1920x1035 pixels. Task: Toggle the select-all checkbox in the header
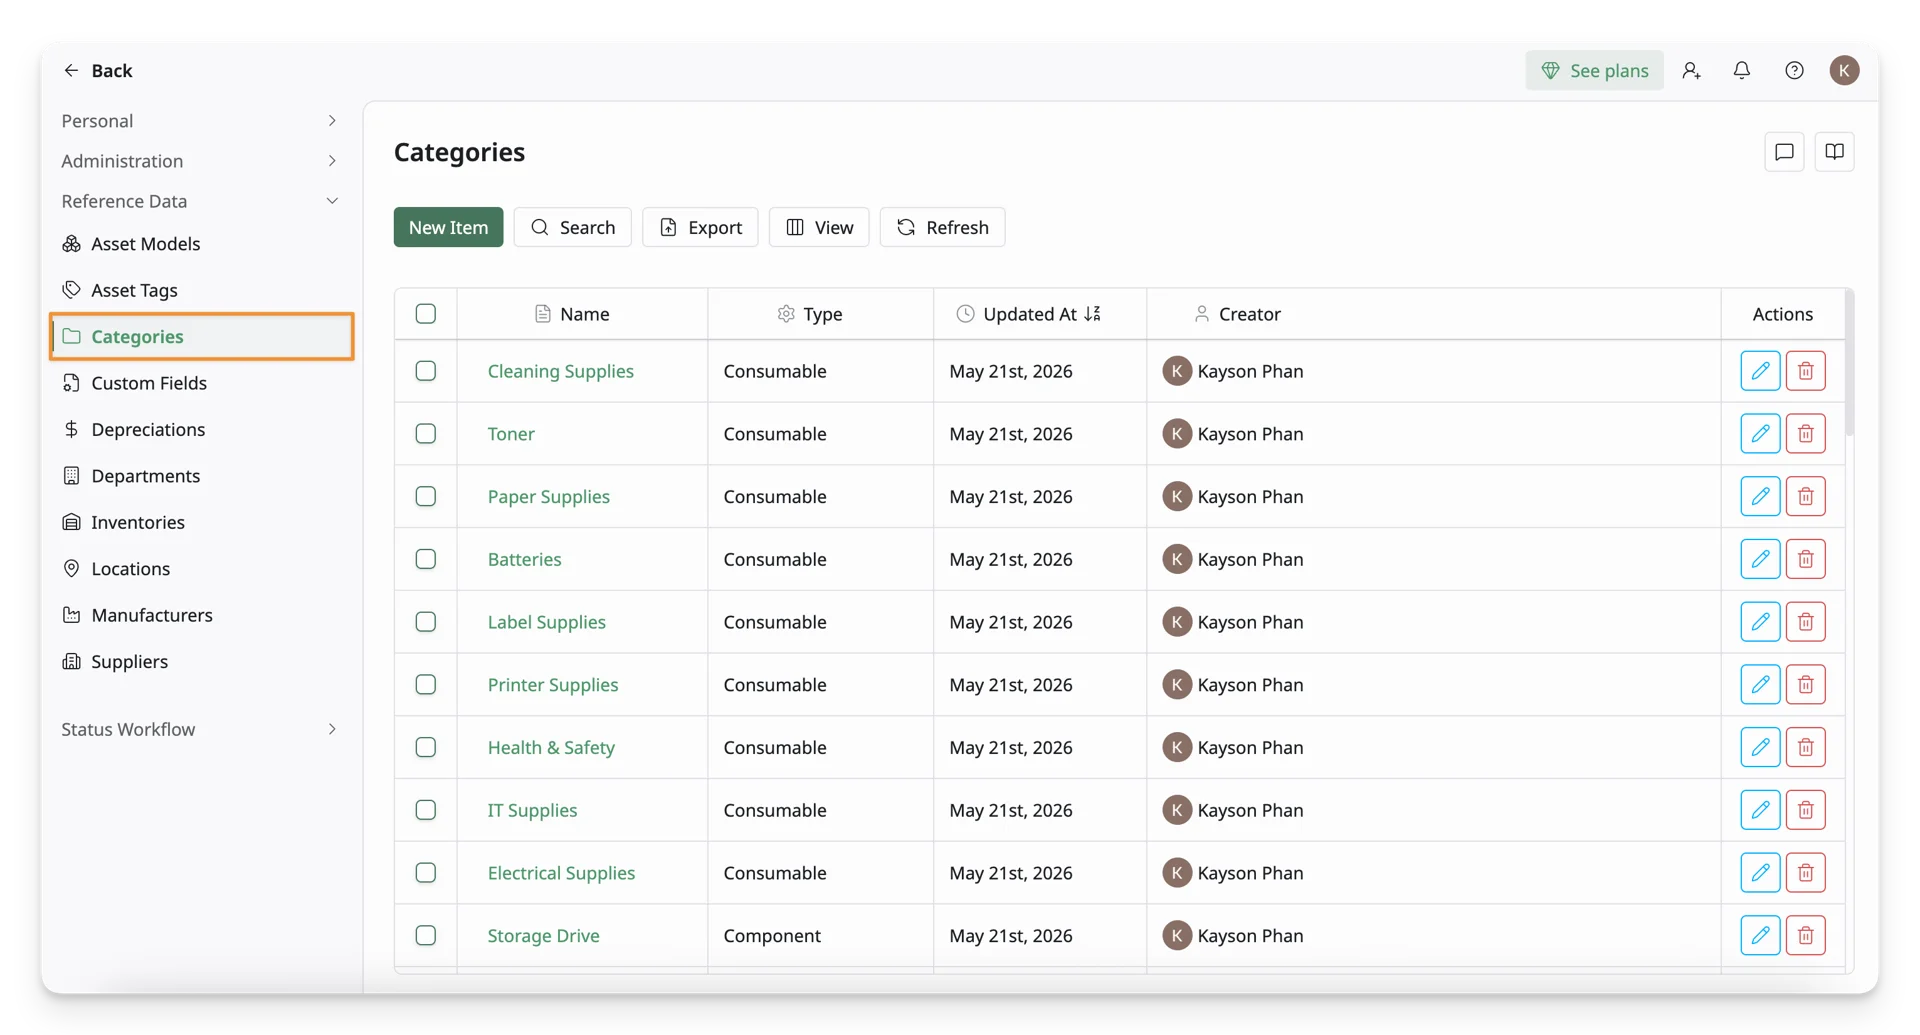click(x=426, y=314)
